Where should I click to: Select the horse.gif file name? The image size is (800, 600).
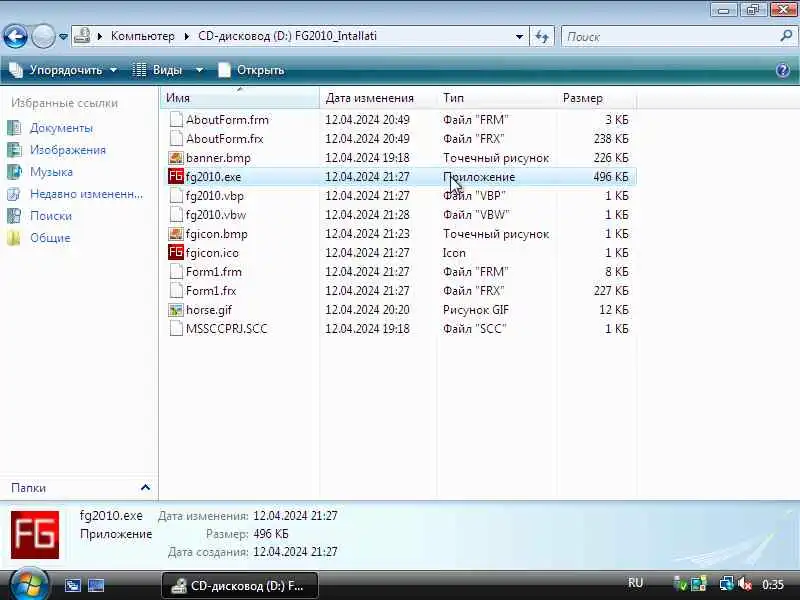click(209, 310)
